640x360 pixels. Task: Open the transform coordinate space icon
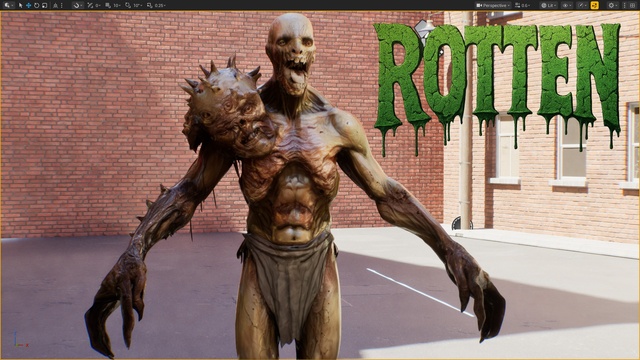(x=55, y=5)
